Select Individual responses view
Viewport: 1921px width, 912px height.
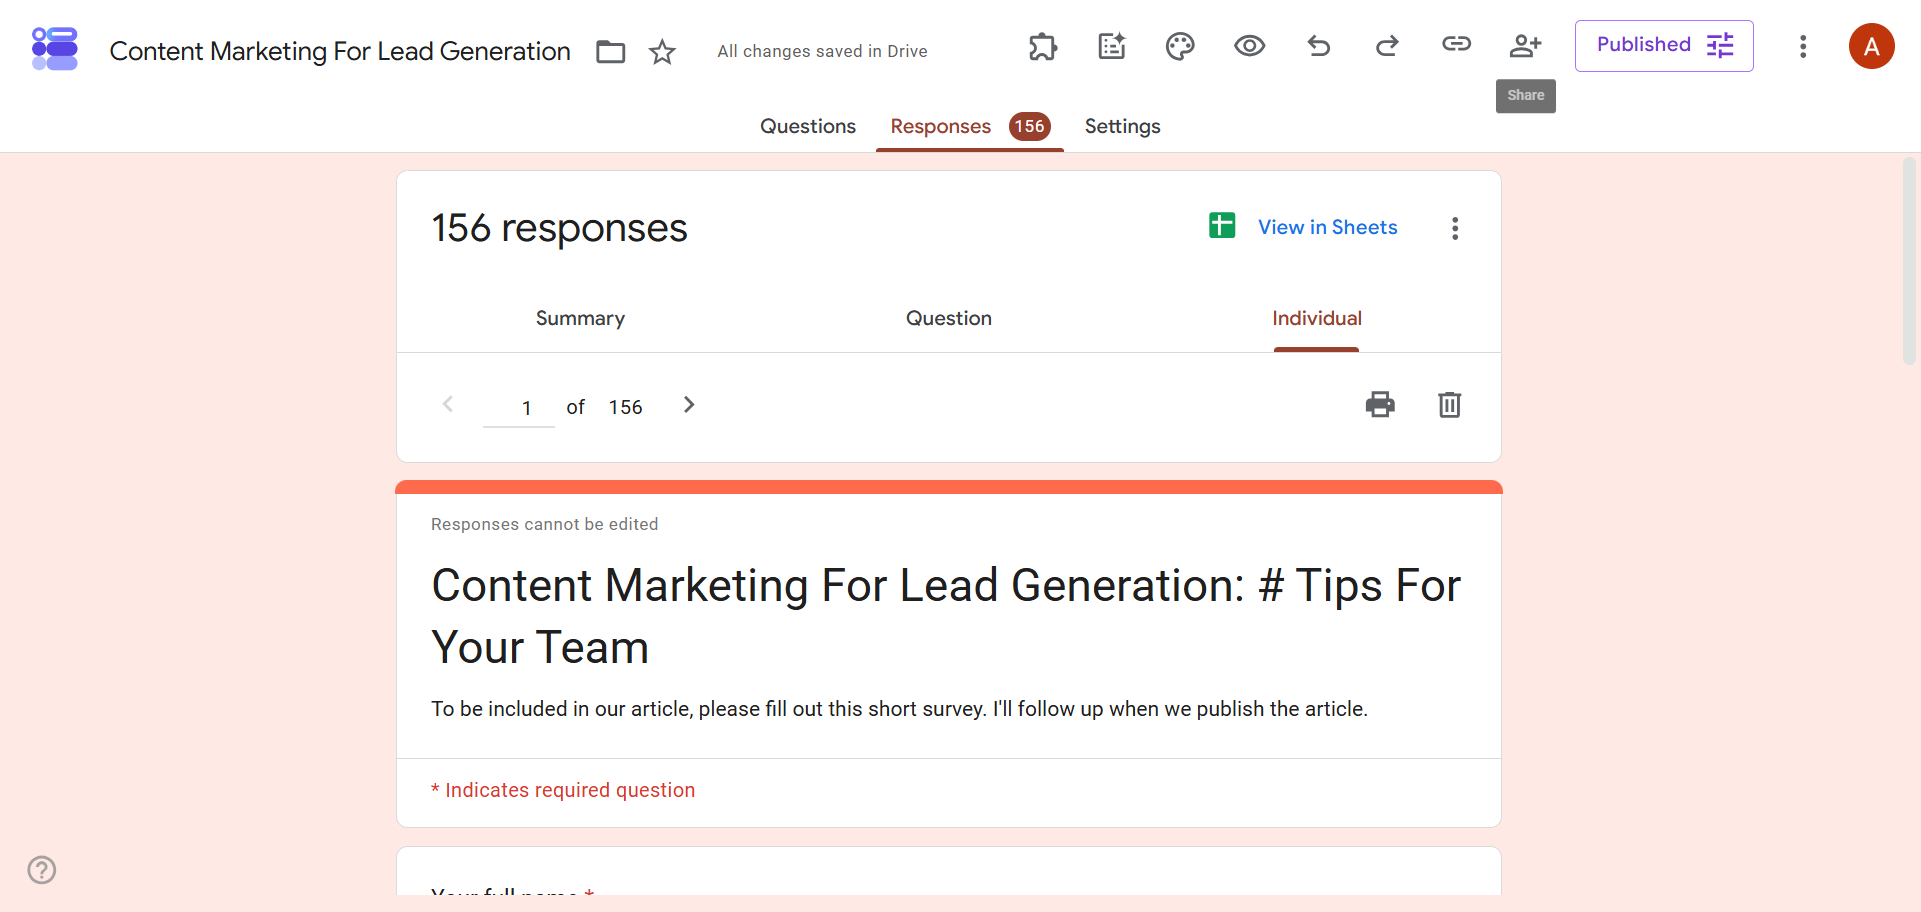point(1316,318)
